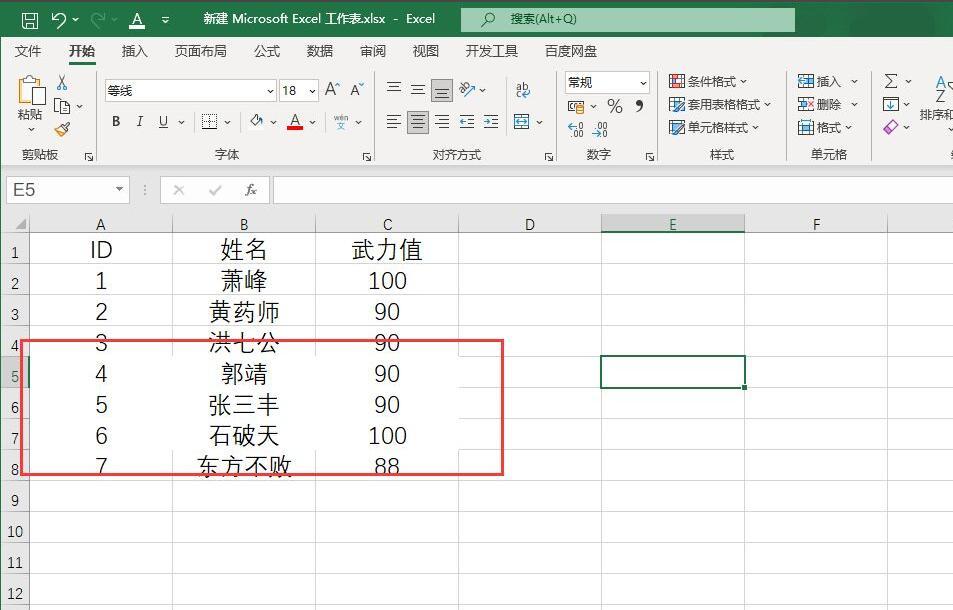
Task: Toggle Underline formatting
Action: (x=163, y=122)
